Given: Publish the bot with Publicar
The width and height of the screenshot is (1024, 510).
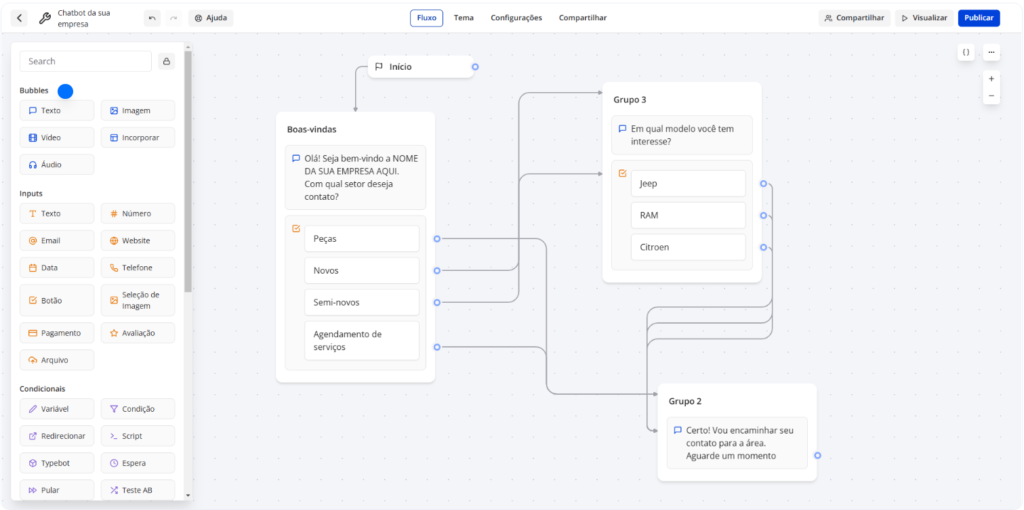Looking at the screenshot, I should pyautogui.click(x=978, y=18).
